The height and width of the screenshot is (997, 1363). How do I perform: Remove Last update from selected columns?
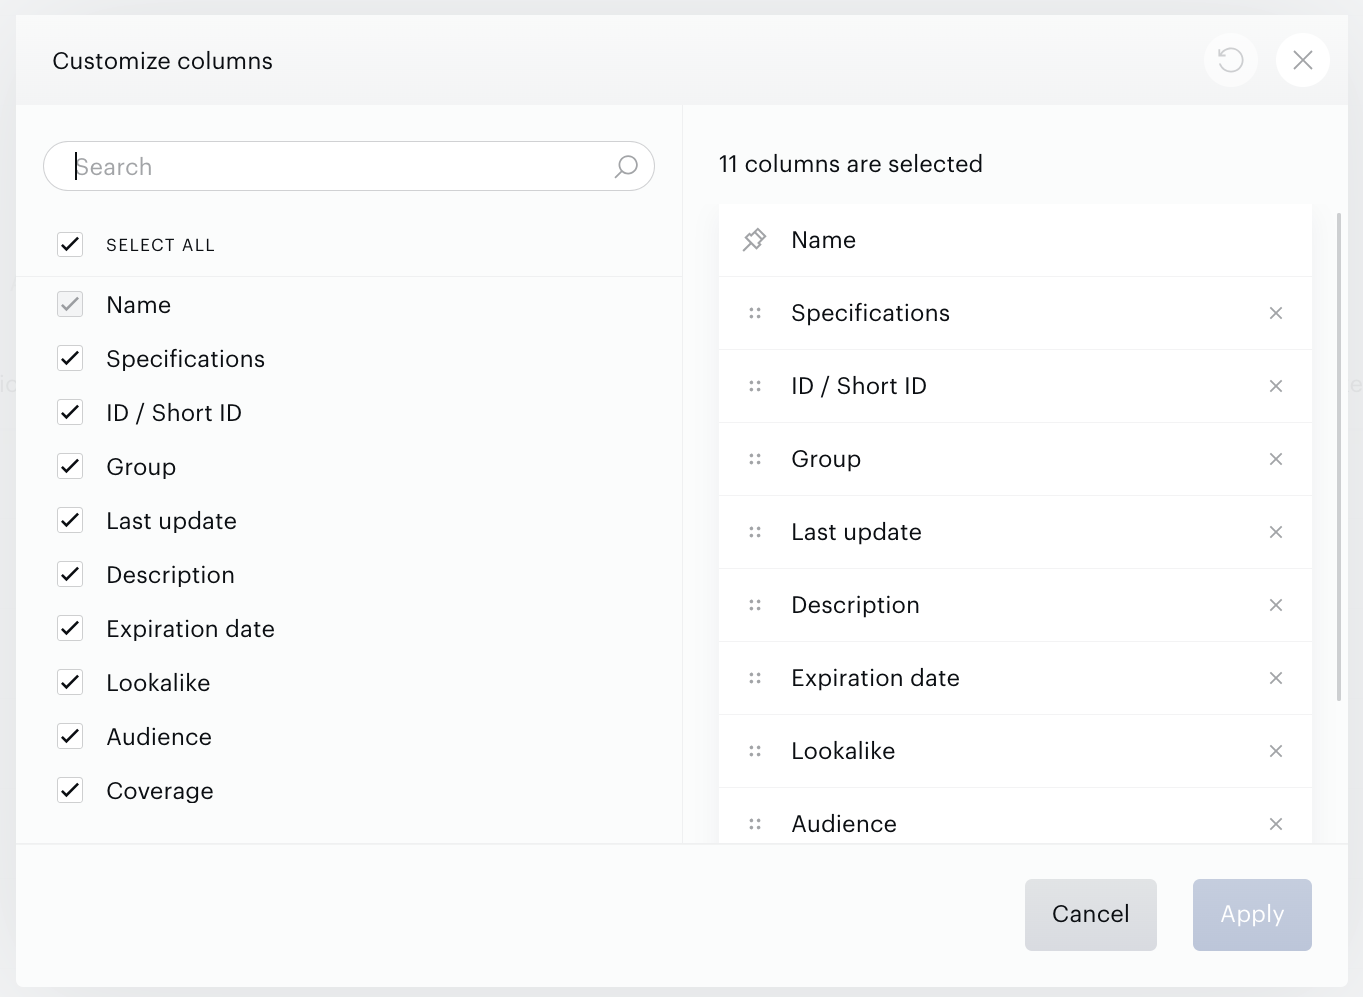(x=1276, y=532)
